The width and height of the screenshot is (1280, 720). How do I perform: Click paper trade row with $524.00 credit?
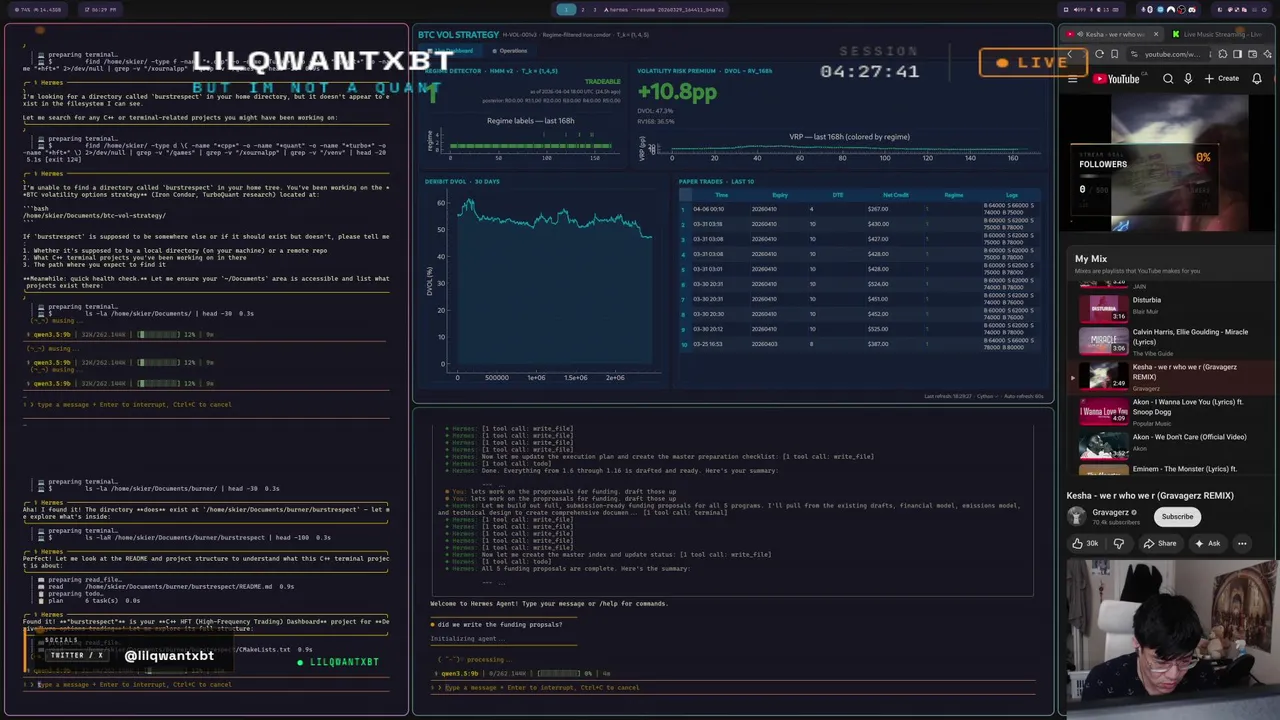(858, 284)
